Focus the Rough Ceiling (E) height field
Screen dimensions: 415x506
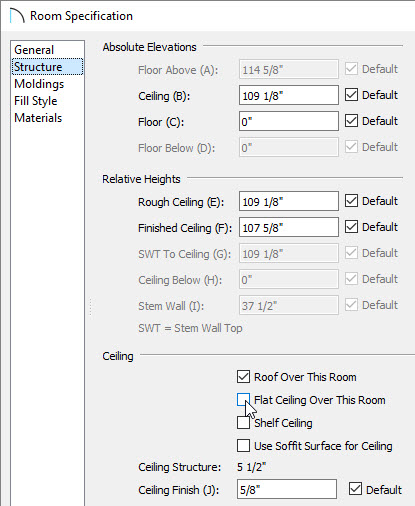pos(289,201)
